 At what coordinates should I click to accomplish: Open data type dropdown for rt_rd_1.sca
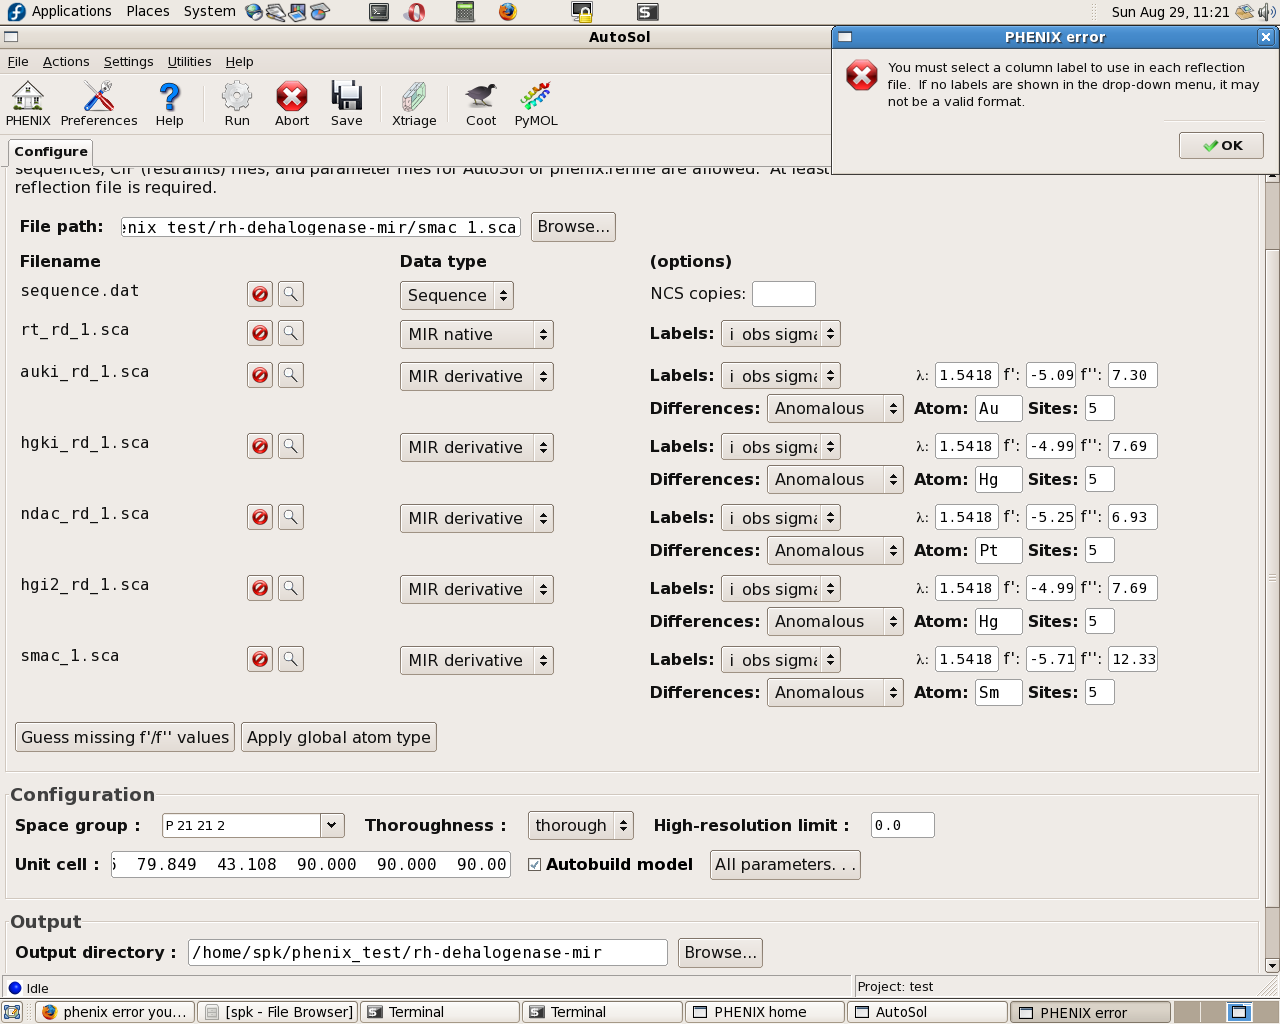[x=476, y=335]
